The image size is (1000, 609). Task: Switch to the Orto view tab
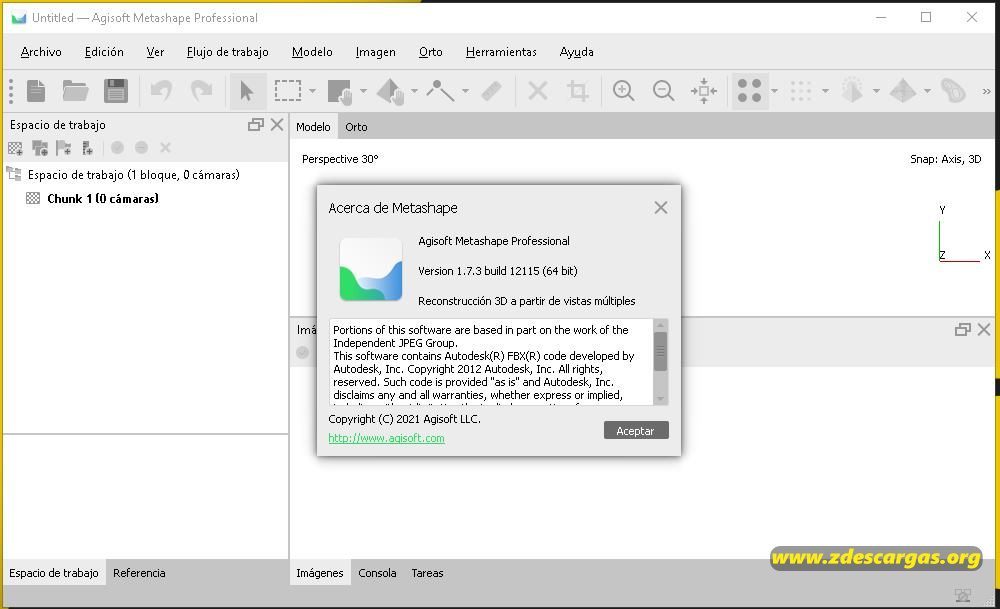pyautogui.click(x=356, y=127)
